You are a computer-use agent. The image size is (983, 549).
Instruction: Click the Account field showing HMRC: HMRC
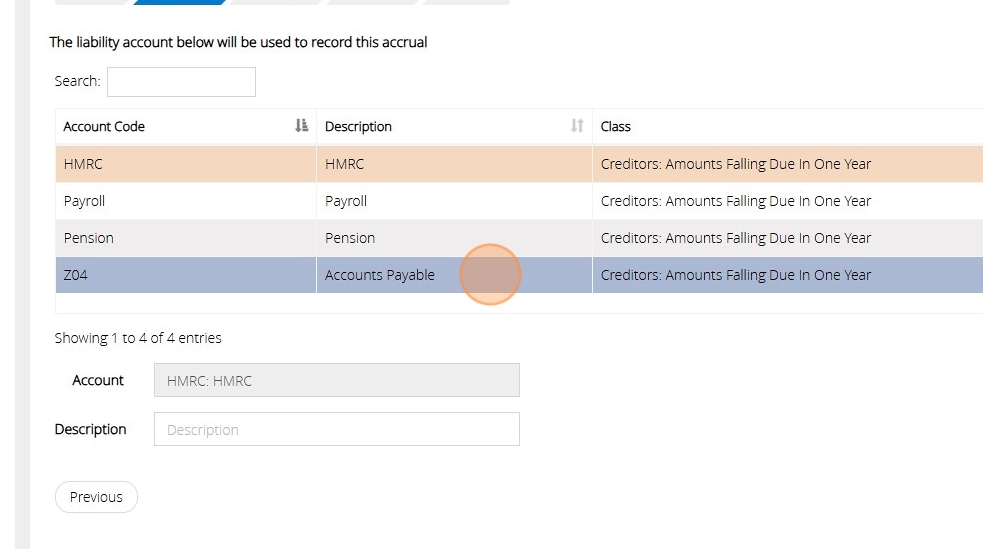click(x=336, y=380)
